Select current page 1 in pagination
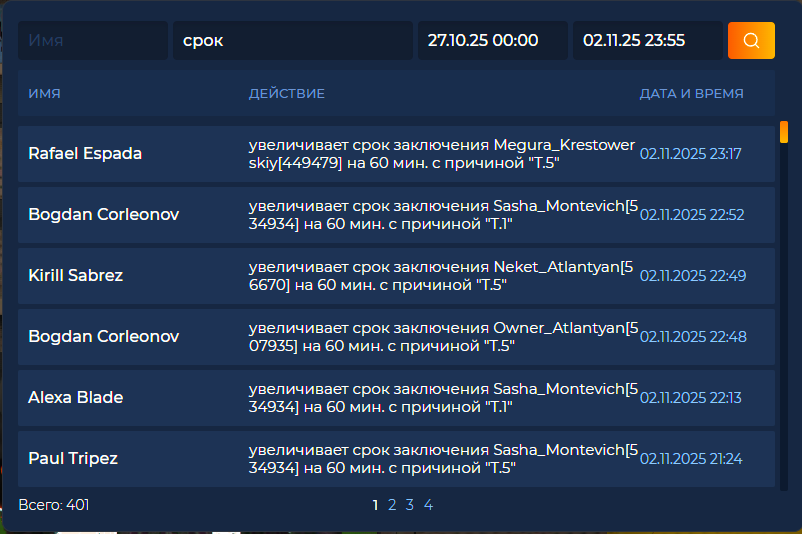Image resolution: width=802 pixels, height=534 pixels. point(375,505)
